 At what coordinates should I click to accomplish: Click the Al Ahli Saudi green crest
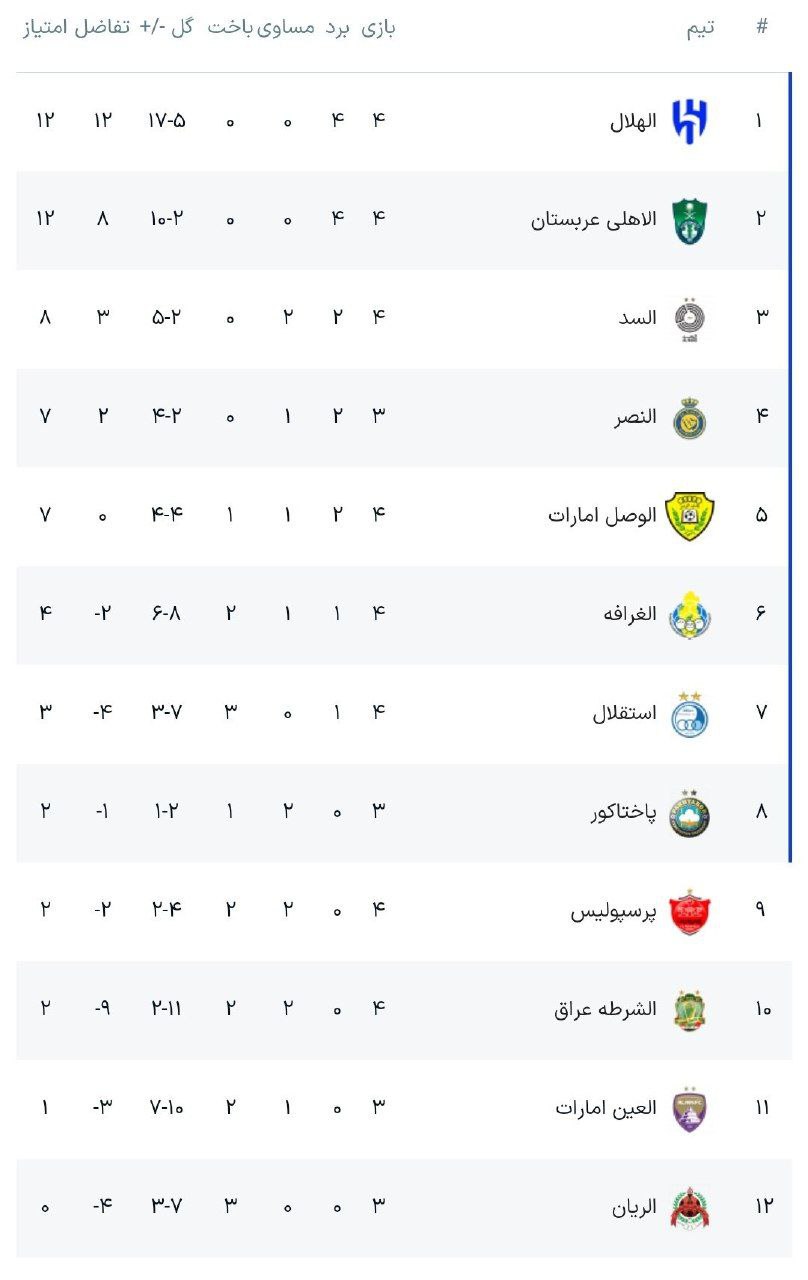689,220
